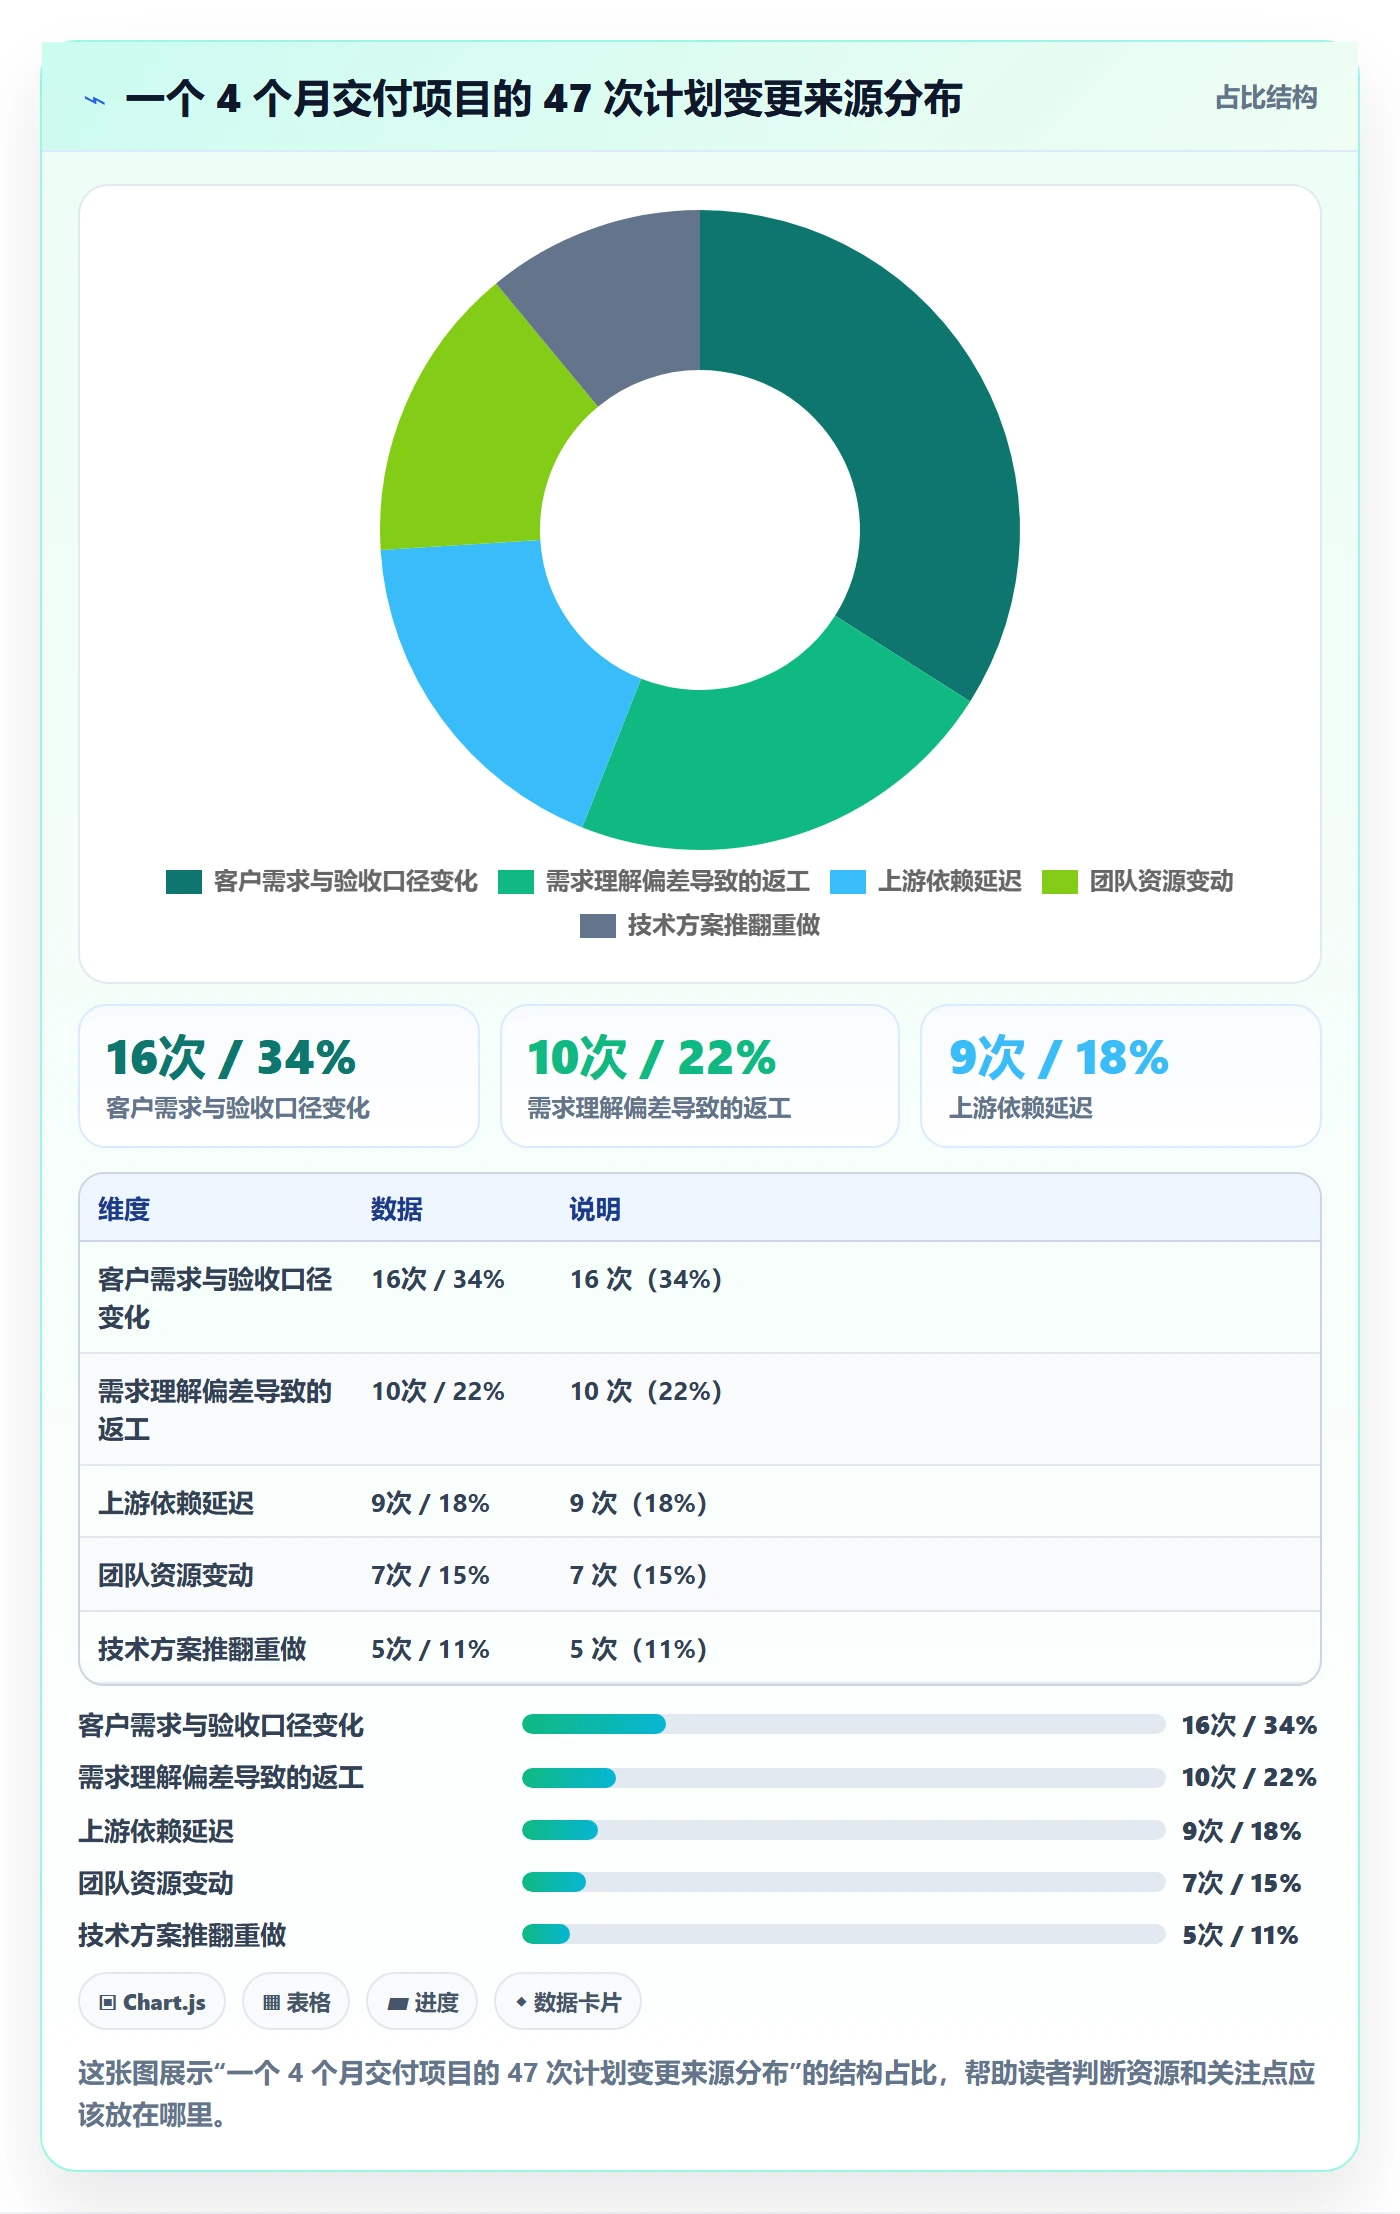
Task: Click the 维度 column header
Action: (x=124, y=1209)
